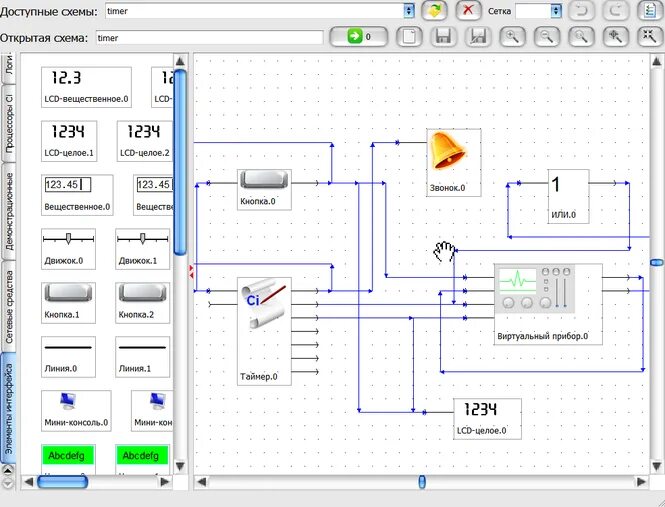Click the save-as floppy with pencil icon
The height and width of the screenshot is (507, 665).
(x=478, y=37)
